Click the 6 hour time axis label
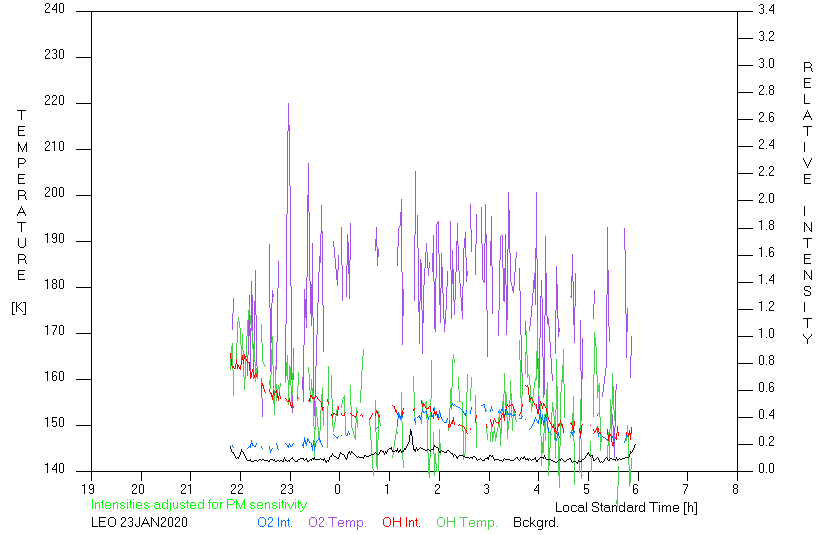828x535 pixels. pos(636,490)
